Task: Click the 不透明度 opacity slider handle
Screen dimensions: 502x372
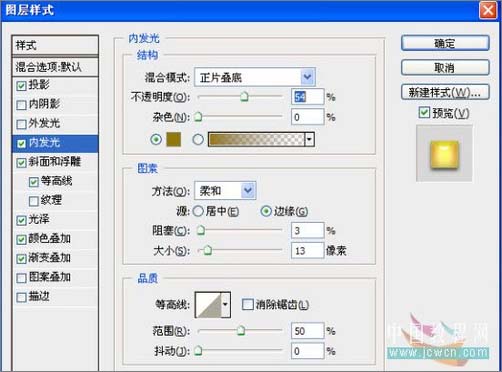Action: pos(245,97)
